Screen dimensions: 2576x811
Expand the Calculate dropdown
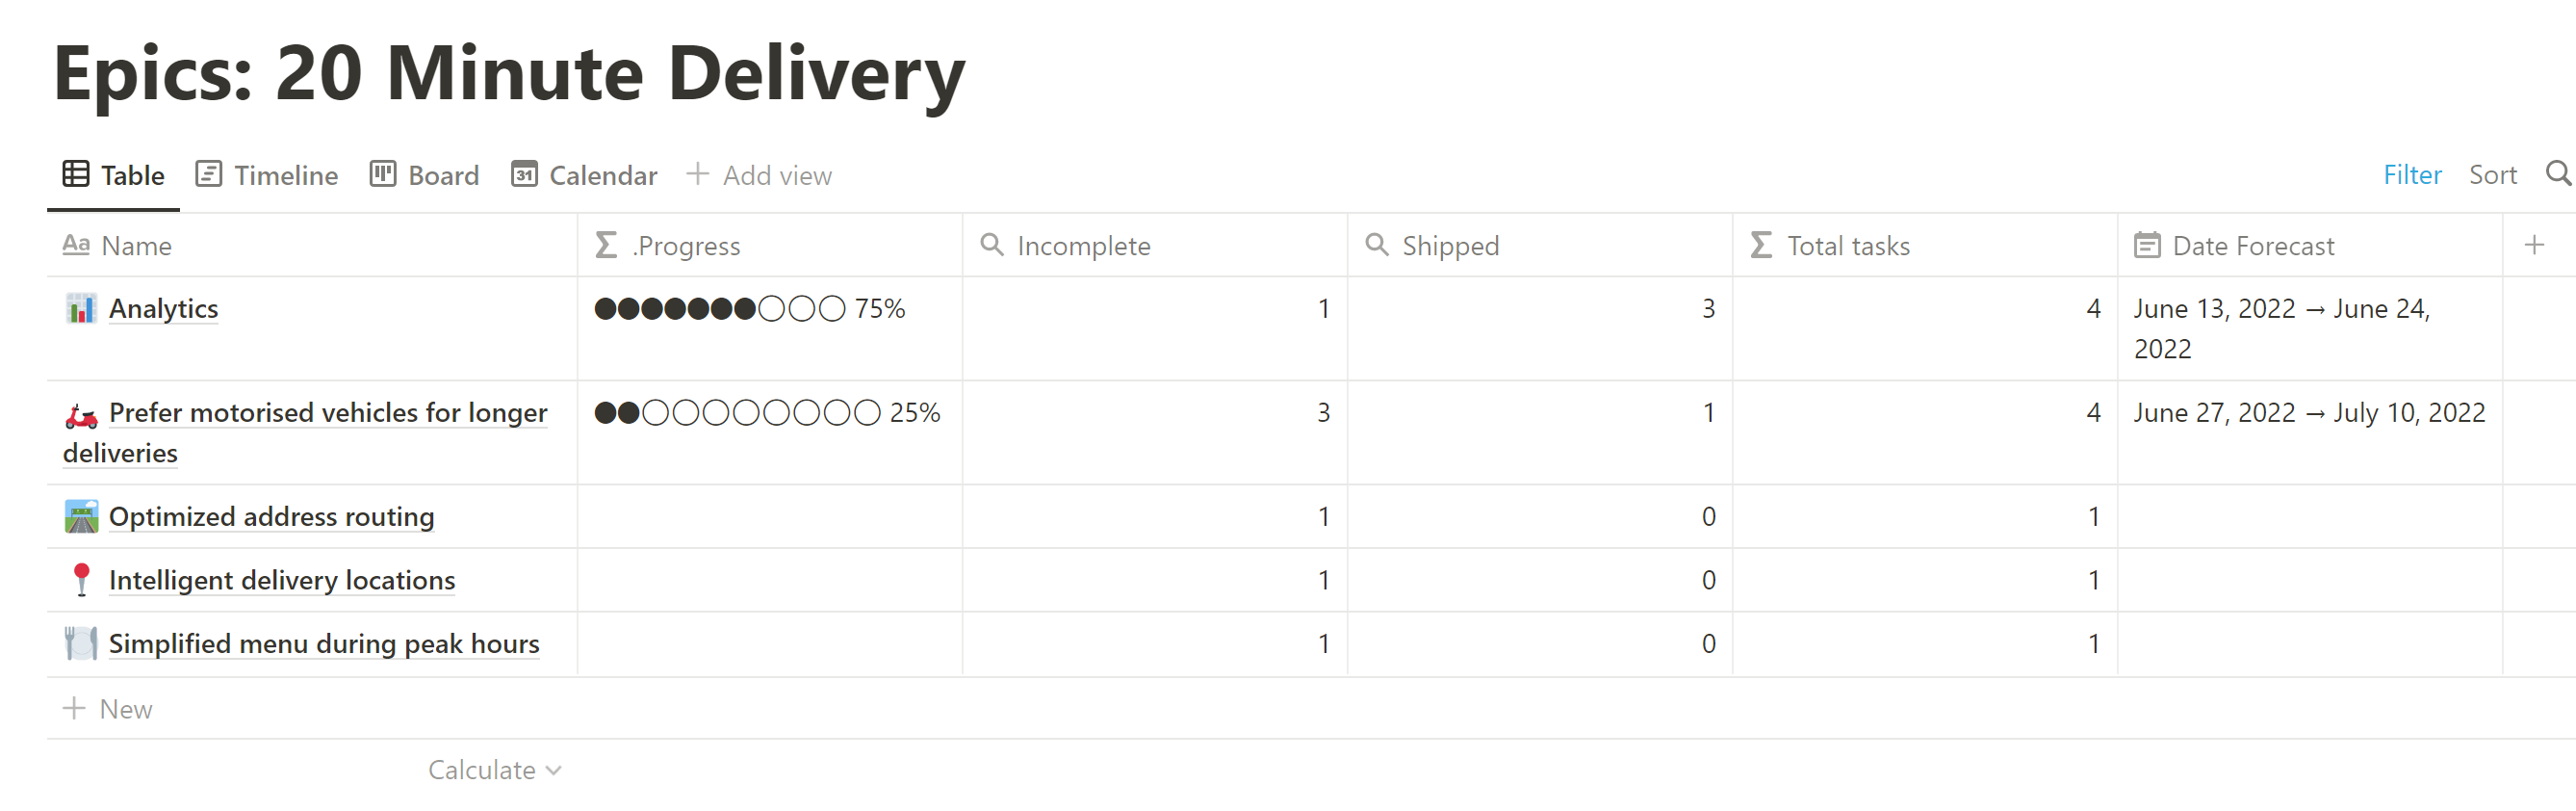[494, 770]
